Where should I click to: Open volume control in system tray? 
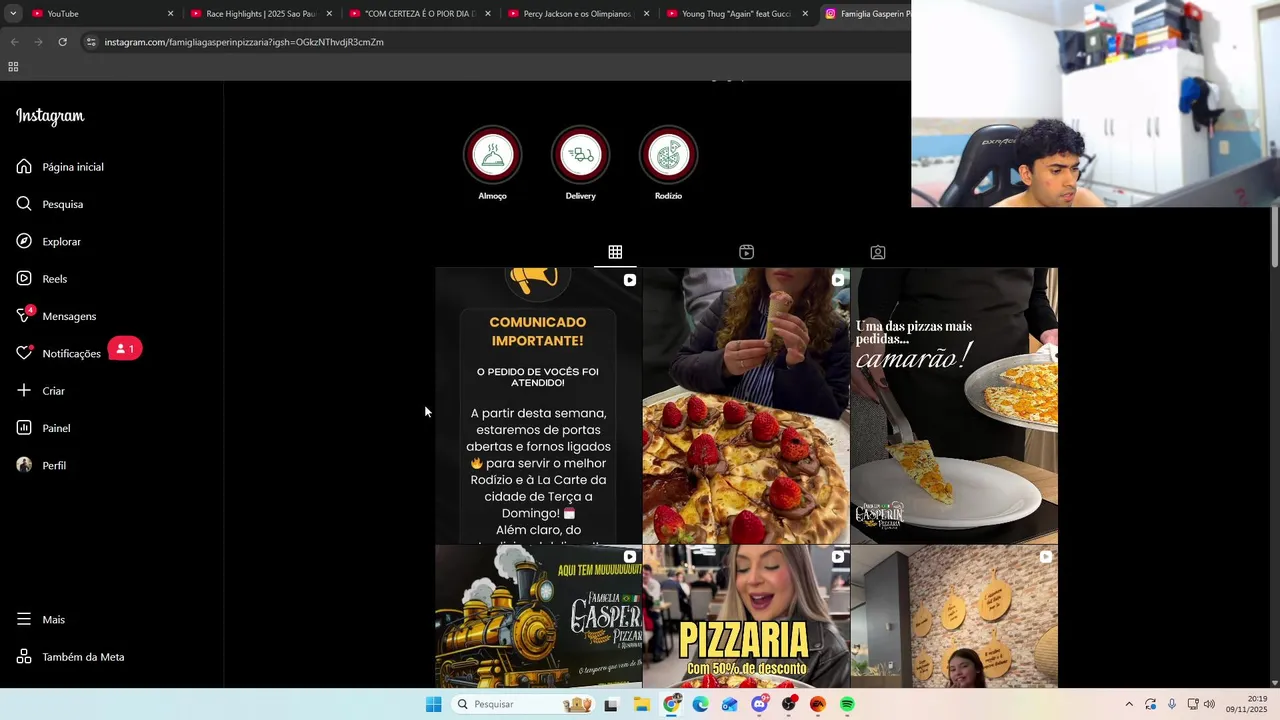[x=1209, y=704]
